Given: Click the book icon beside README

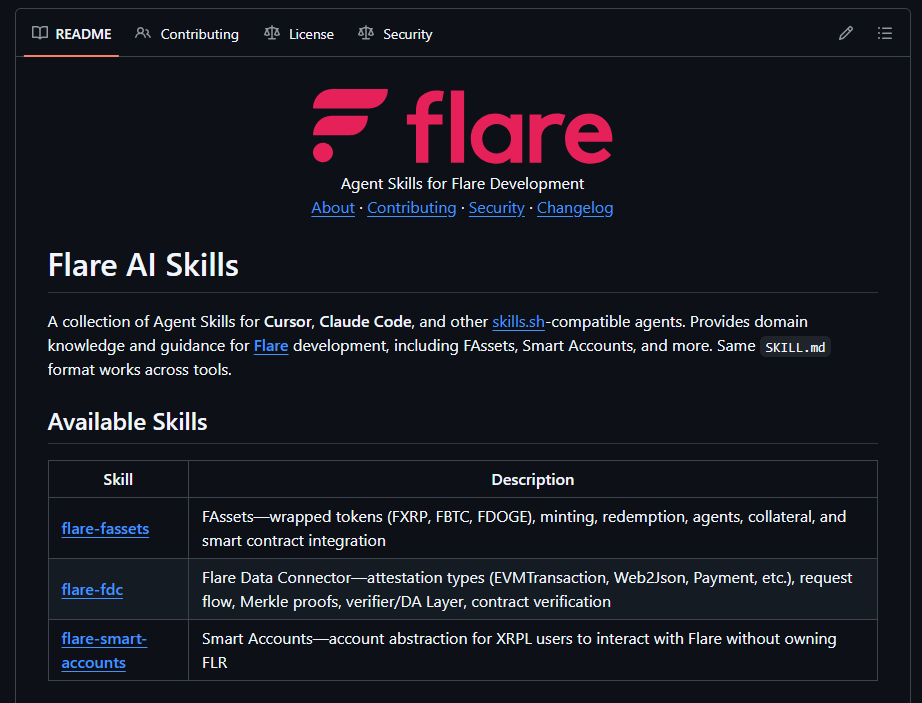Looking at the screenshot, I should 39,33.
